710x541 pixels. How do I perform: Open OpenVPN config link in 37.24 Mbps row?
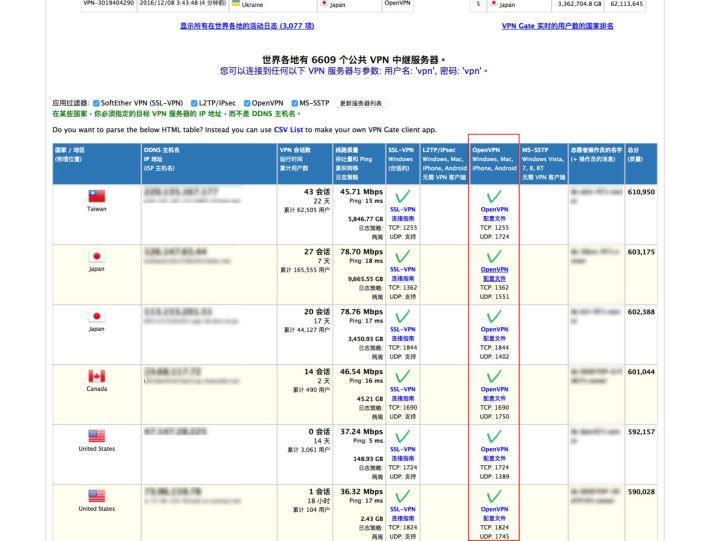tap(494, 454)
